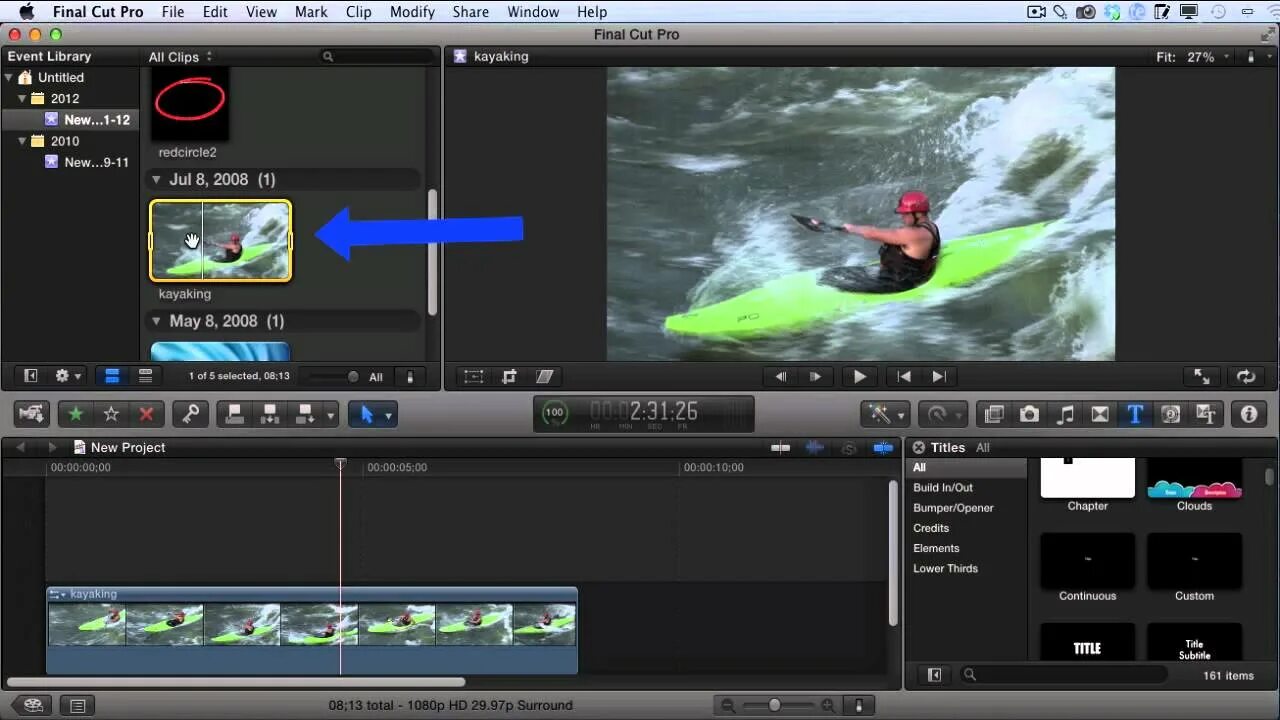
Task: Collapse the Untitled library disclosure triangle
Action: (9, 77)
